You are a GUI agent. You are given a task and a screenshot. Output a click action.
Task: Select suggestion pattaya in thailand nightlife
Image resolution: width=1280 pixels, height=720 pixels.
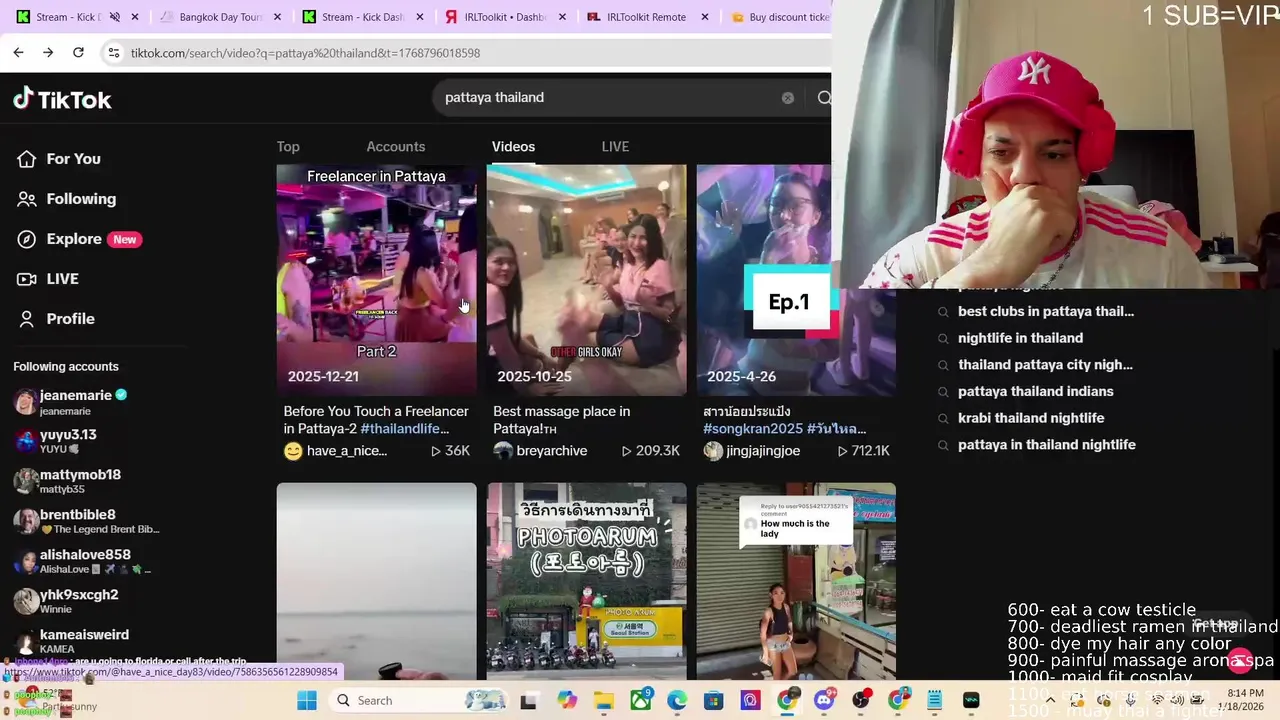click(1046, 445)
